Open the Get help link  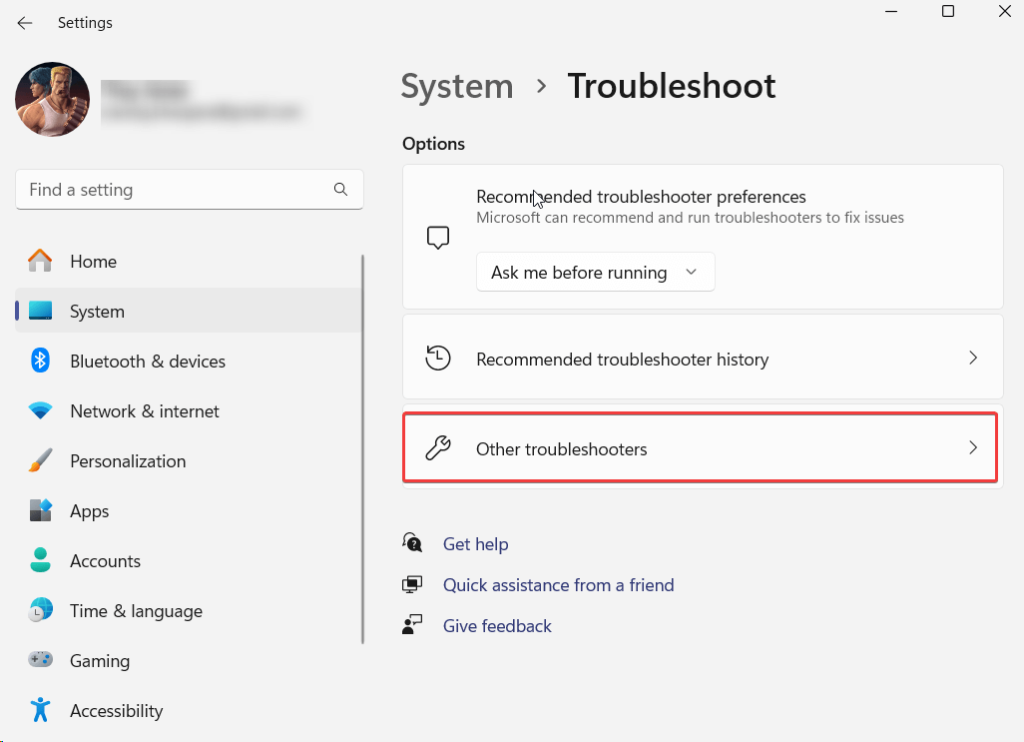[x=475, y=544]
